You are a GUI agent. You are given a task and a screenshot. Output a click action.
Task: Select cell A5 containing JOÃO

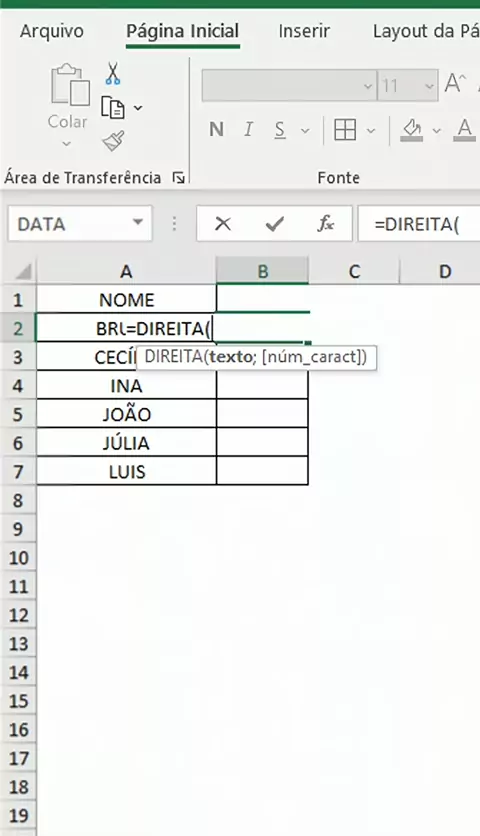[126, 414]
